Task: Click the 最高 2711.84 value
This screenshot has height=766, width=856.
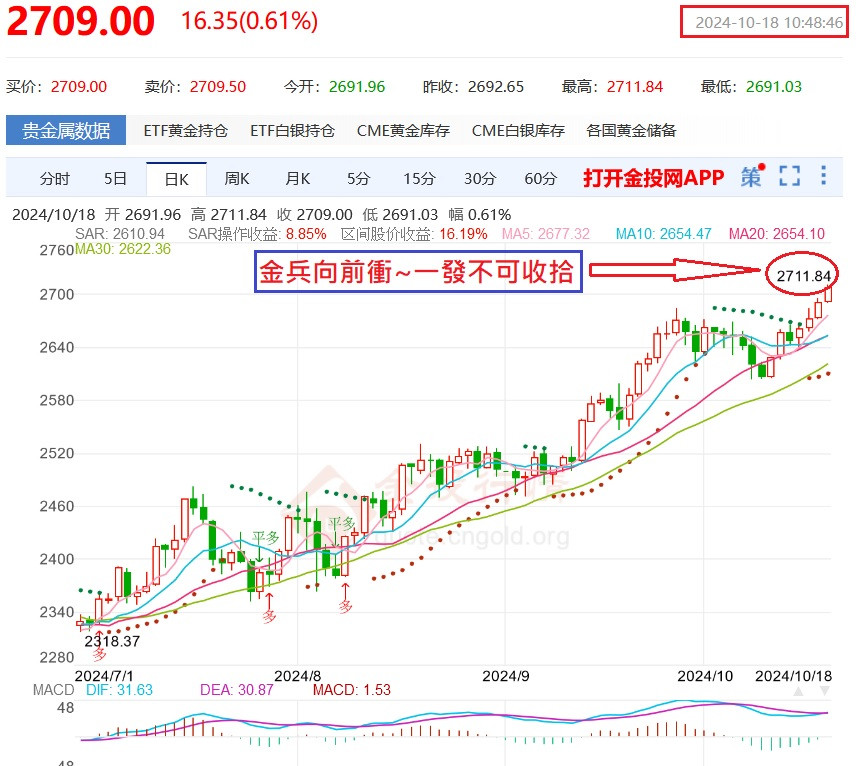Action: pos(635,86)
